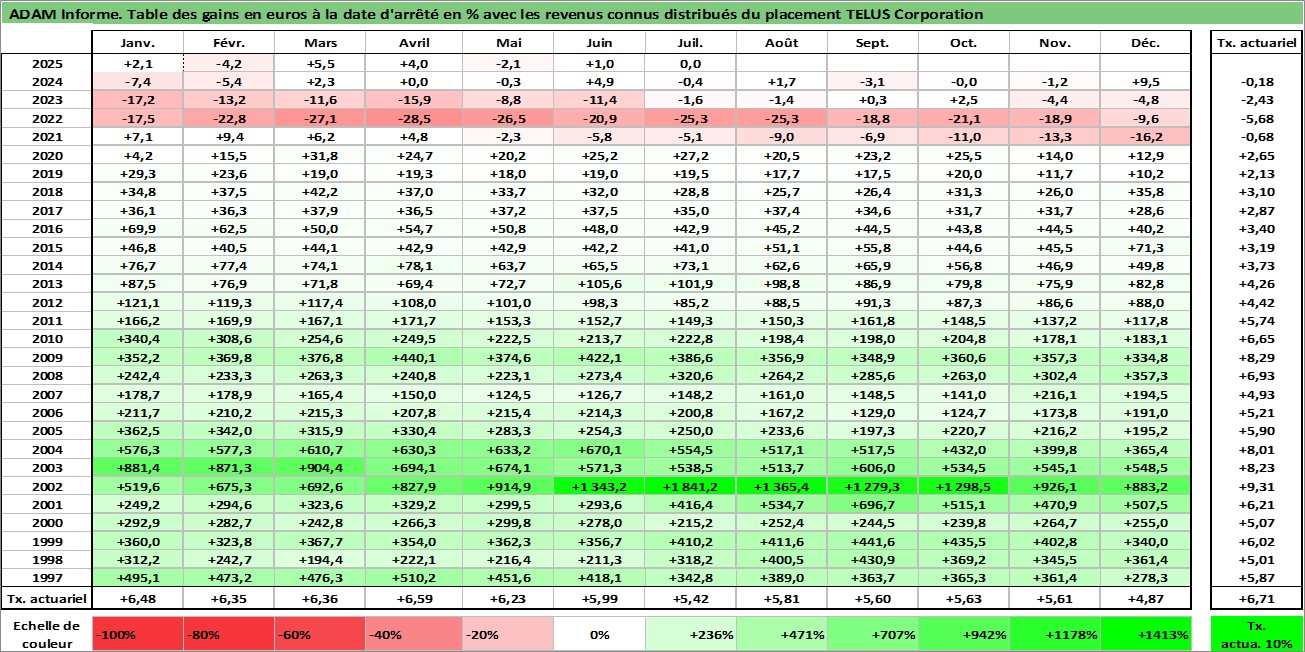Select the +914,9 cell for May 2002
This screenshot has height=652, width=1305.
[x=509, y=487]
